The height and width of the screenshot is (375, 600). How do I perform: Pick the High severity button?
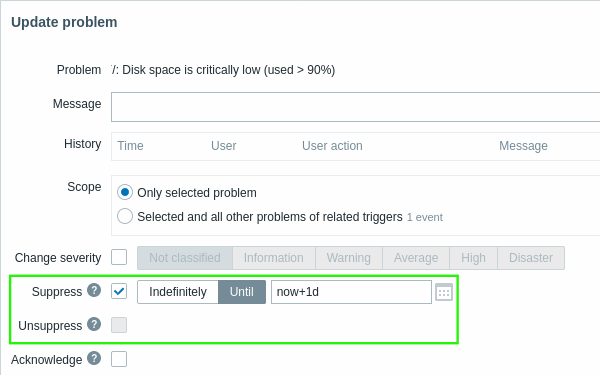pyautogui.click(x=474, y=258)
